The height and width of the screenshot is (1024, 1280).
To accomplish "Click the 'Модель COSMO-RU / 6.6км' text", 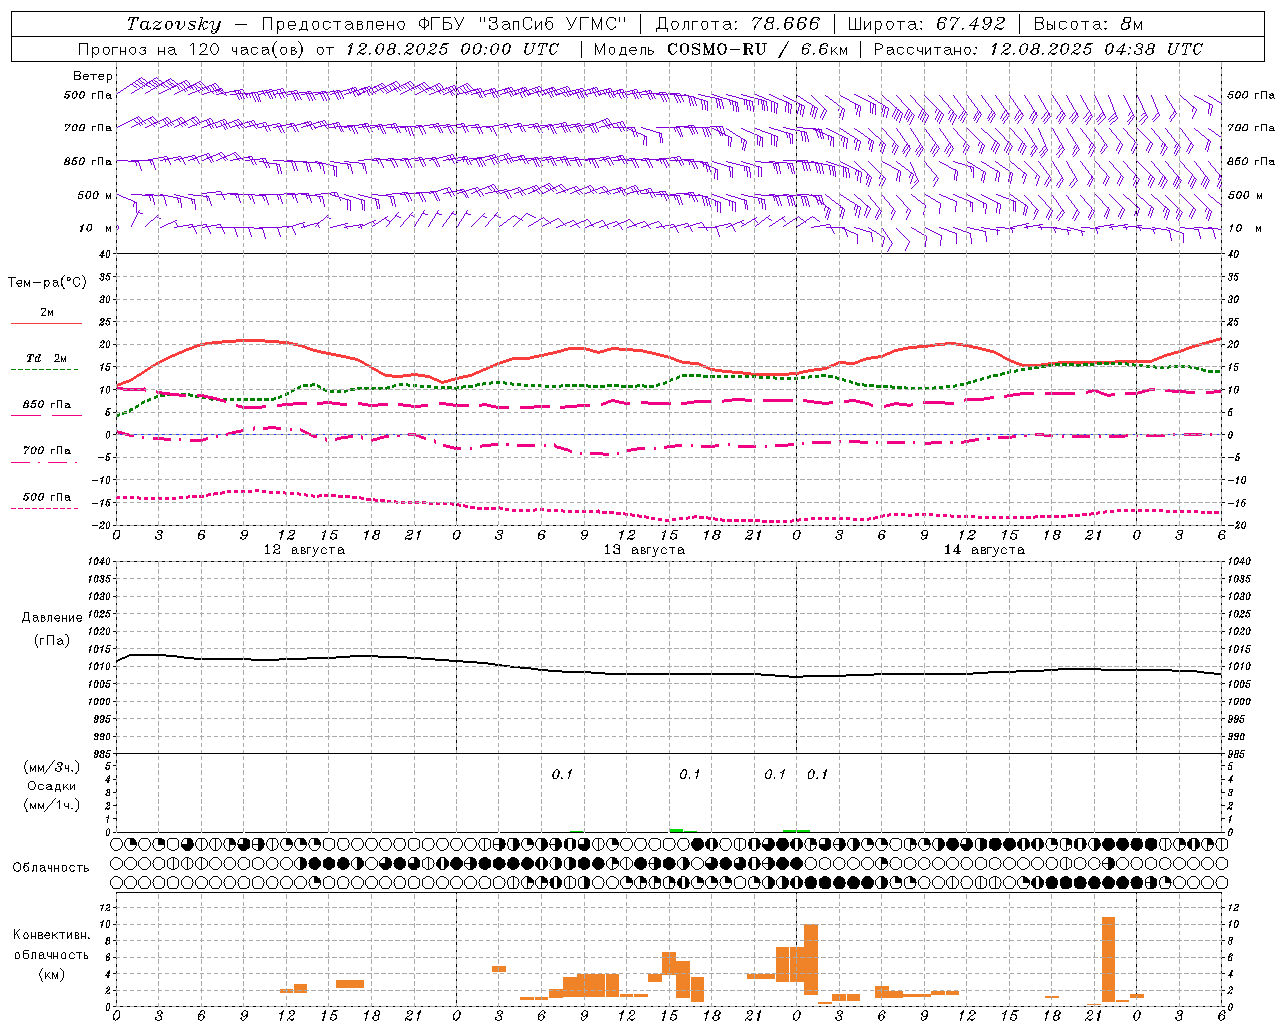I will click(x=719, y=49).
